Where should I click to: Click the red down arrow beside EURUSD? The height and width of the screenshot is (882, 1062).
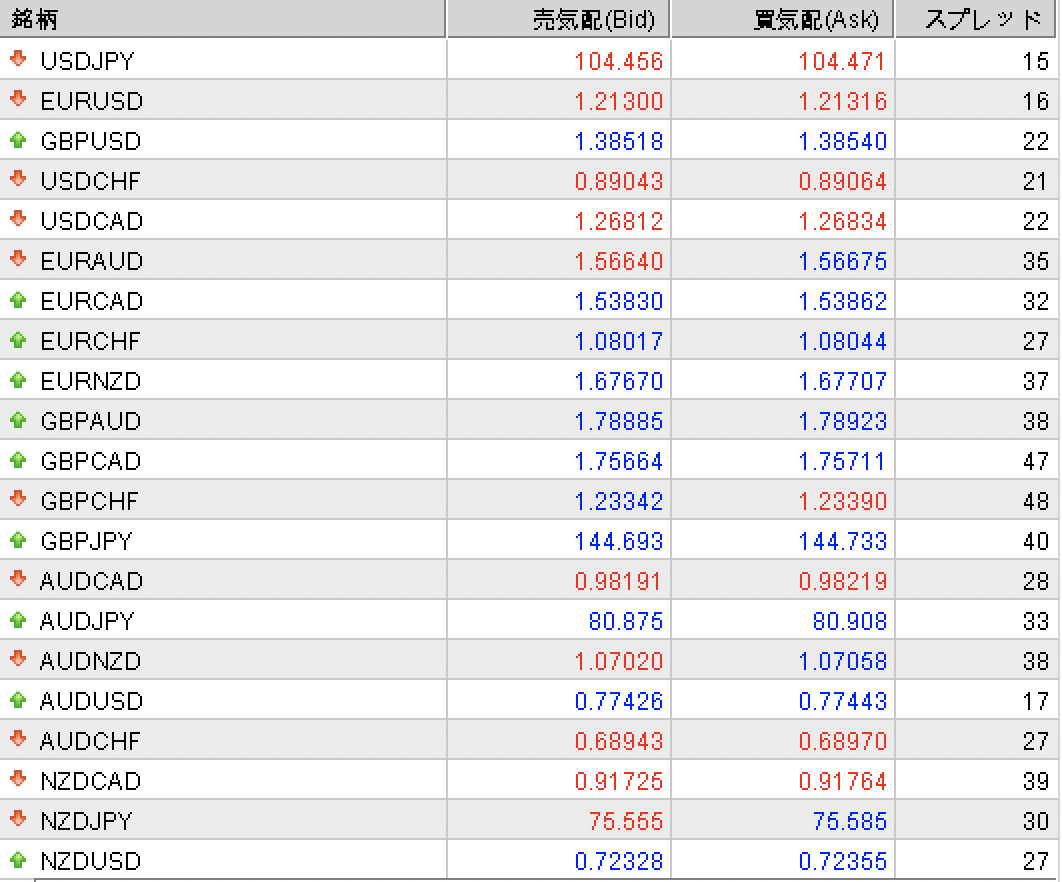point(18,99)
